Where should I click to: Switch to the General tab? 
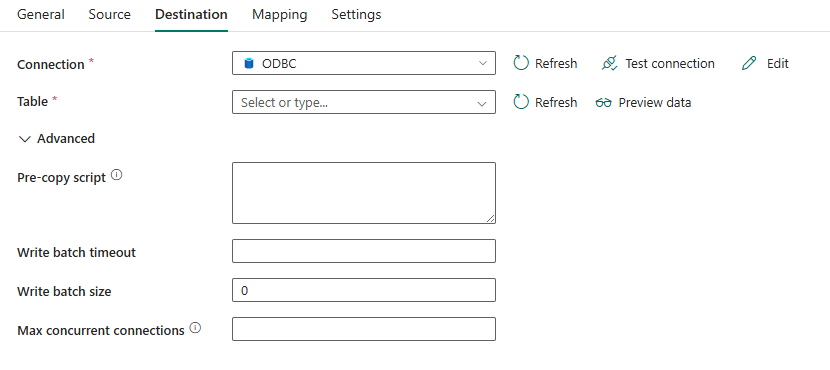(41, 14)
